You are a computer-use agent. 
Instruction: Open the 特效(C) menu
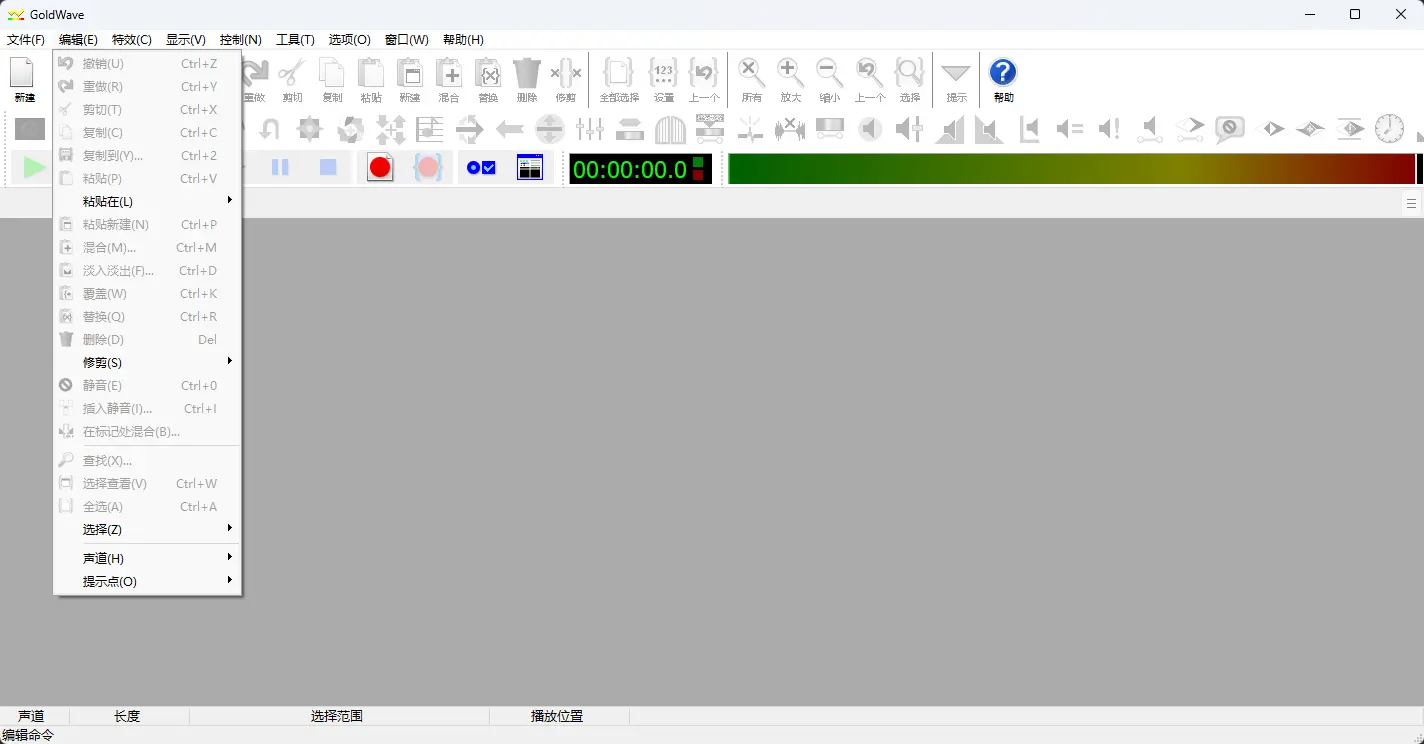pyautogui.click(x=132, y=40)
